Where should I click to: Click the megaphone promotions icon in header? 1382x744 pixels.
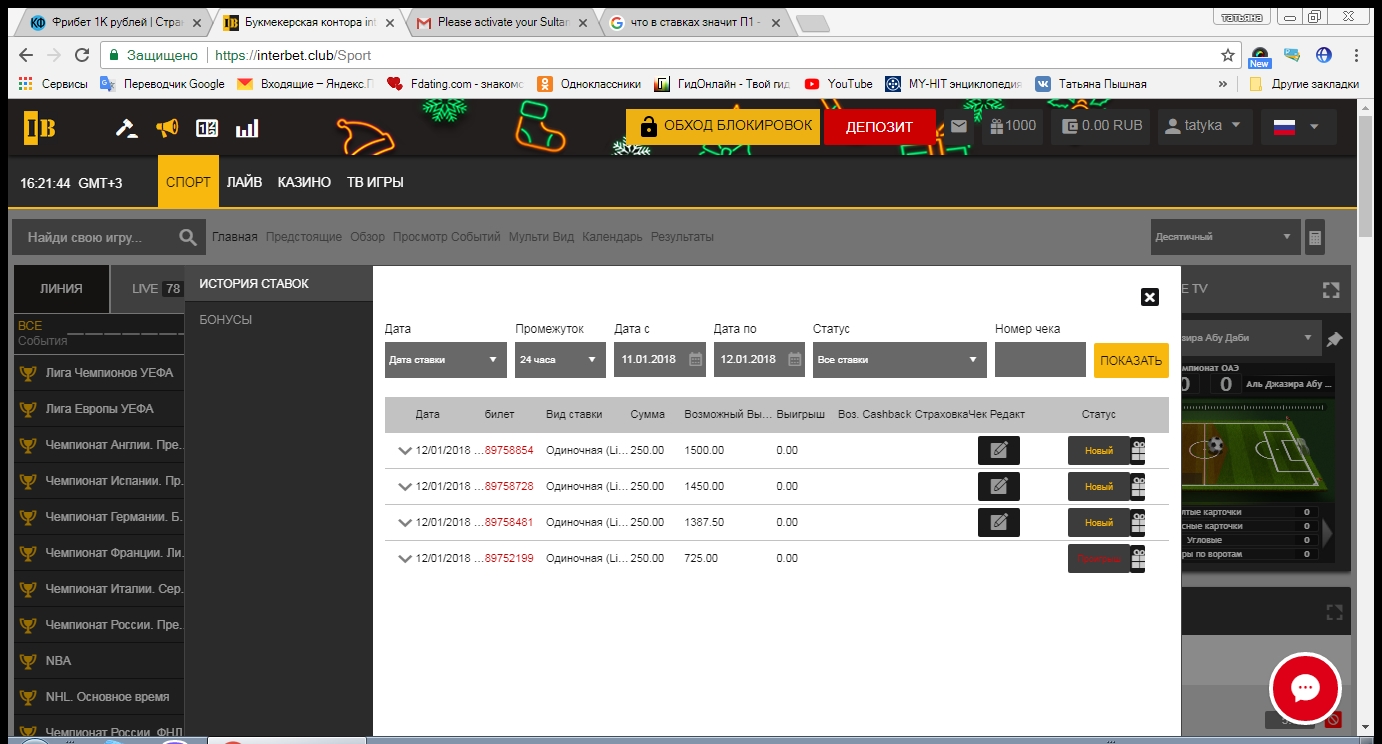167,128
